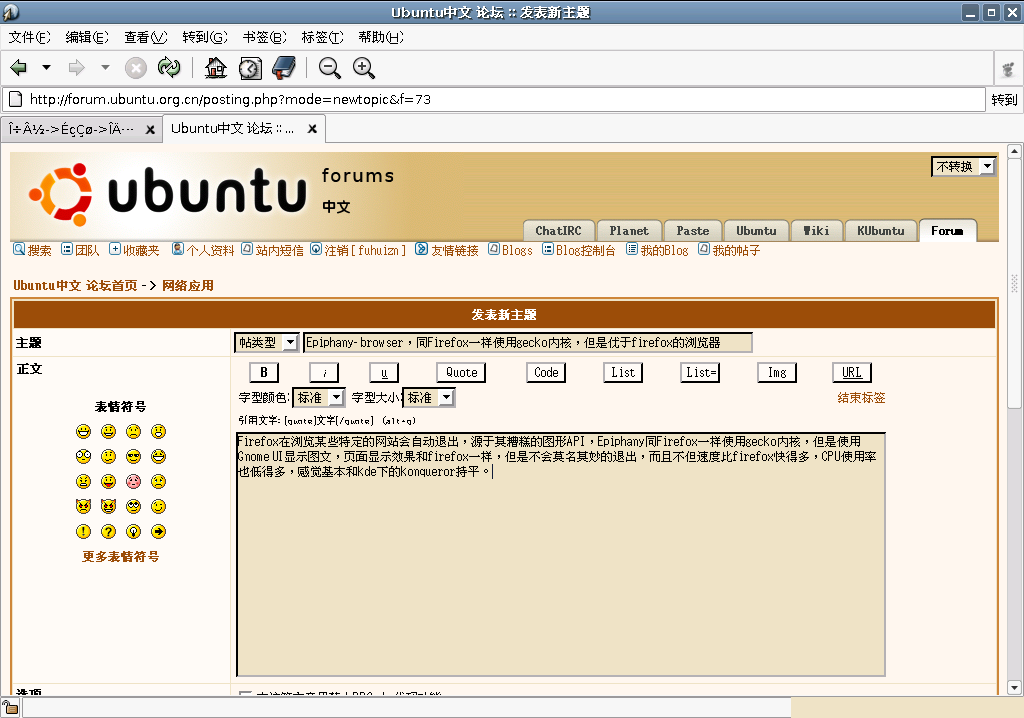Open the 字型大小 font size dropdown
Image resolution: width=1024 pixels, height=718 pixels.
[428, 397]
